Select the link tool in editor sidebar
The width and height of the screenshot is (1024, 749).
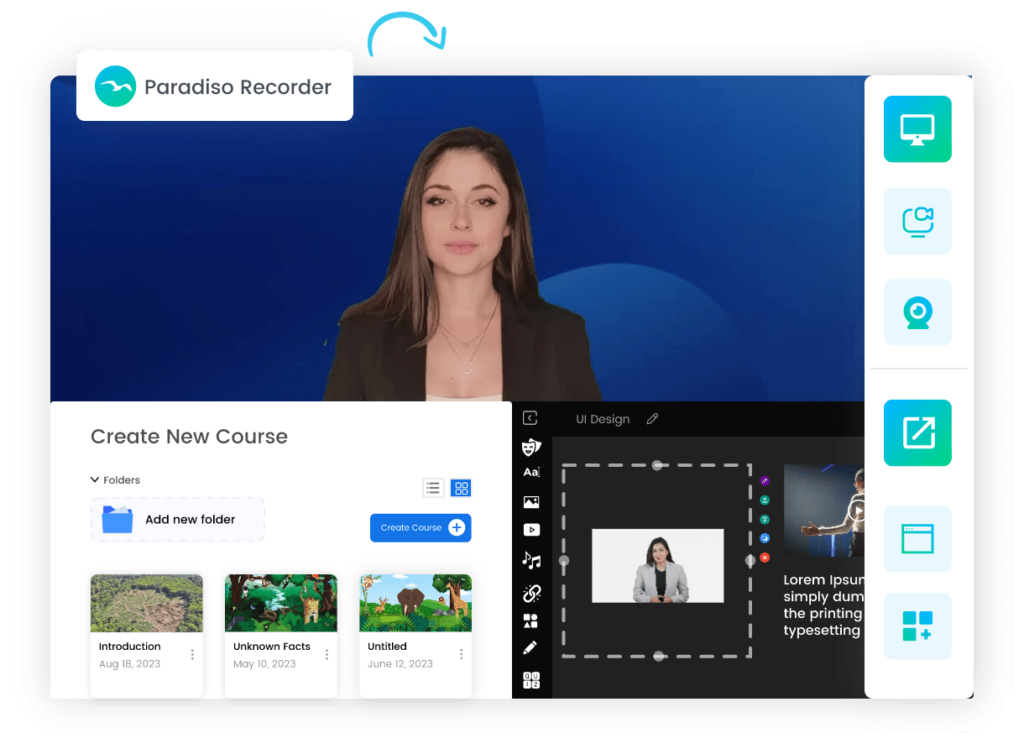click(x=531, y=593)
